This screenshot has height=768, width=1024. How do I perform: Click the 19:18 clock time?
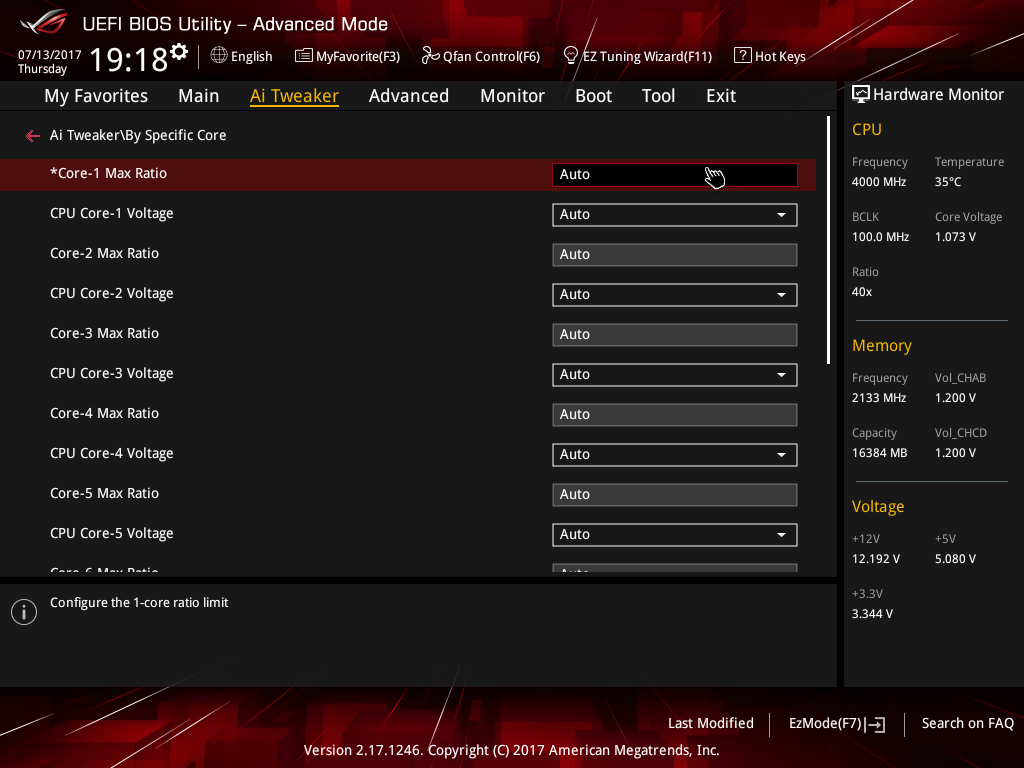129,60
